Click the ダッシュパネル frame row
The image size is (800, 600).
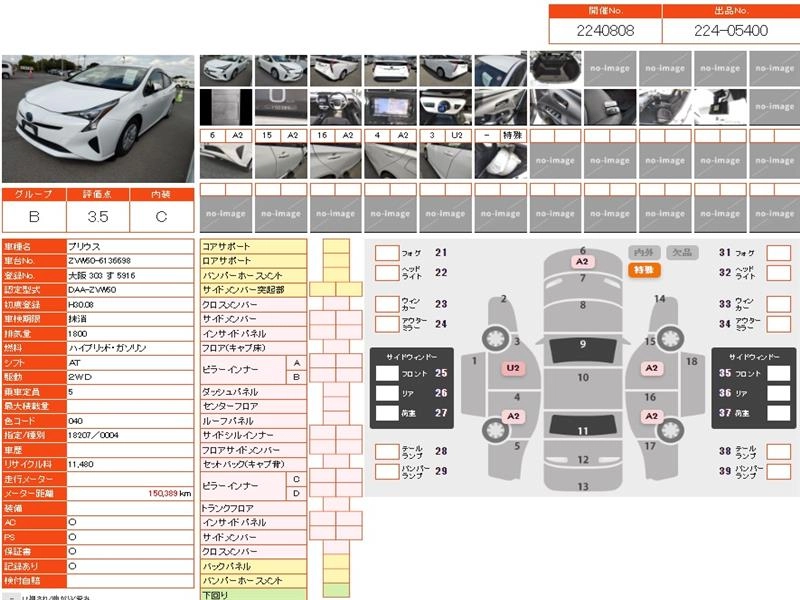(254, 392)
